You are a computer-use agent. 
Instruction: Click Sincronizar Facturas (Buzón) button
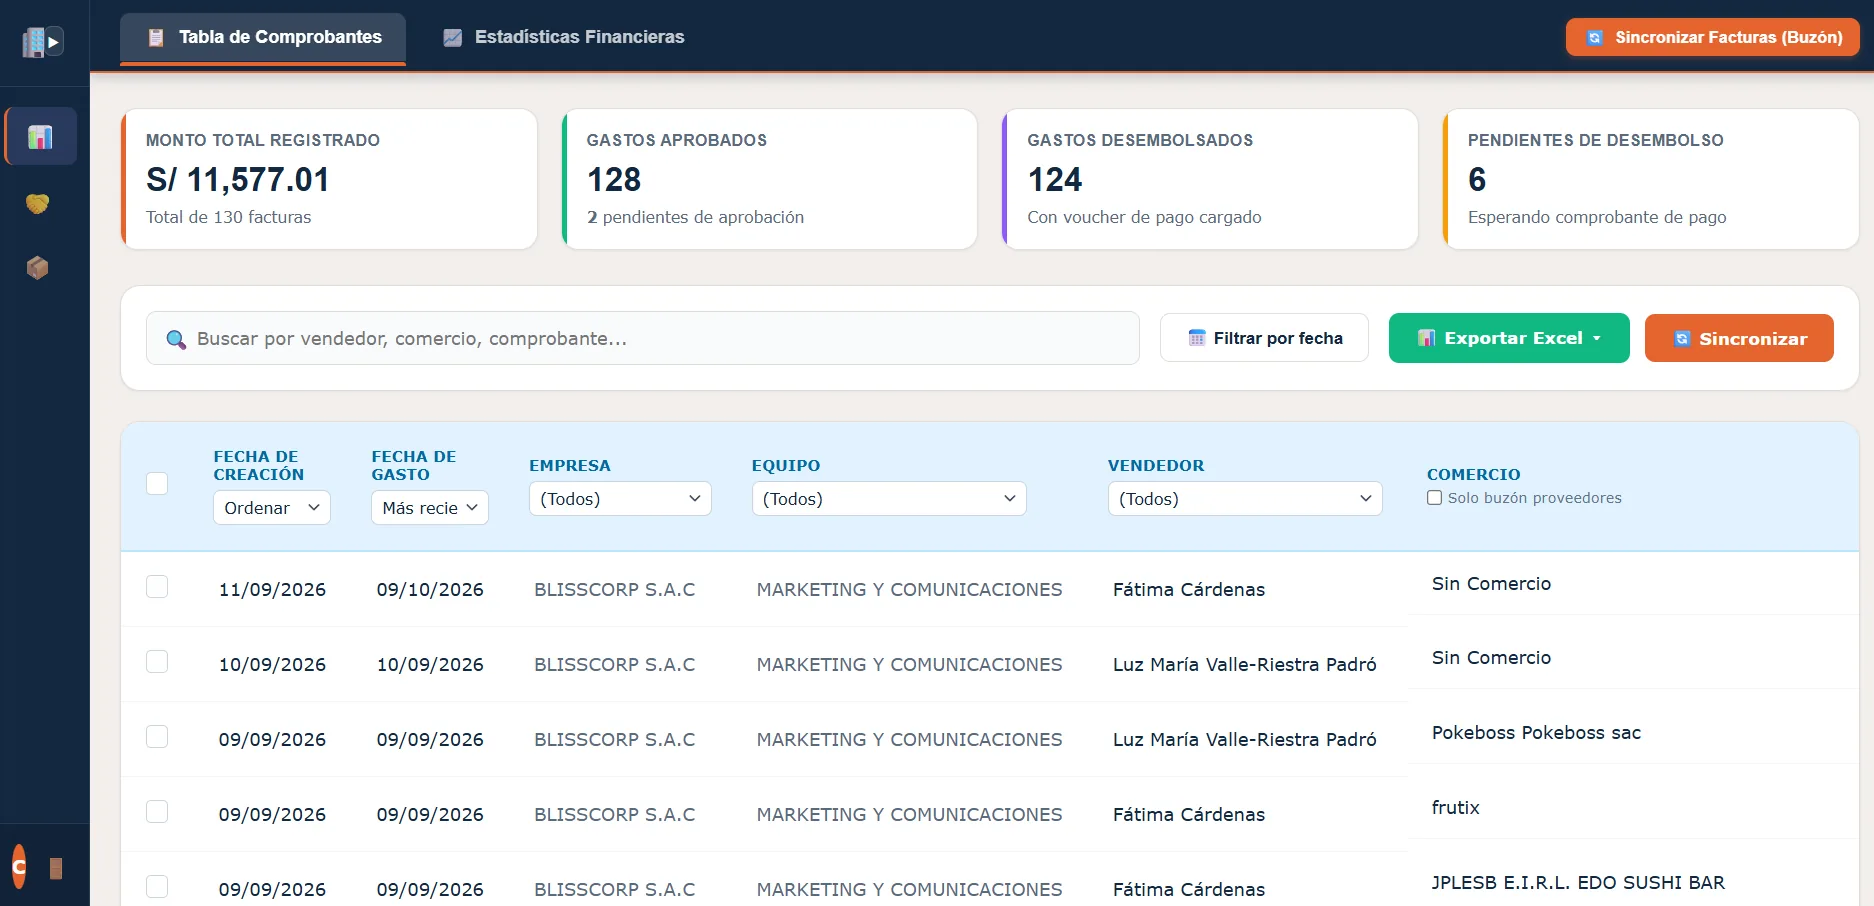tap(1713, 37)
